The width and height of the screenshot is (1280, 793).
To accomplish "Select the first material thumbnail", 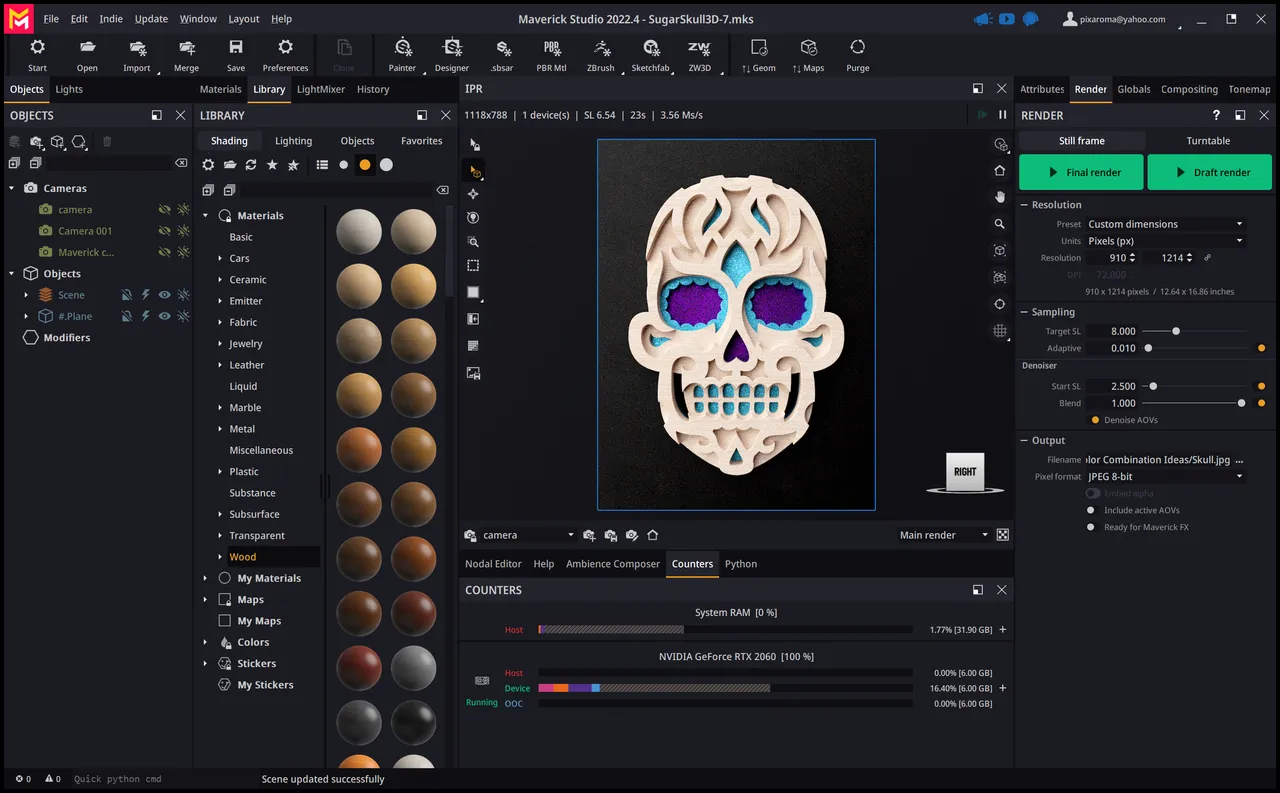I will [x=359, y=232].
